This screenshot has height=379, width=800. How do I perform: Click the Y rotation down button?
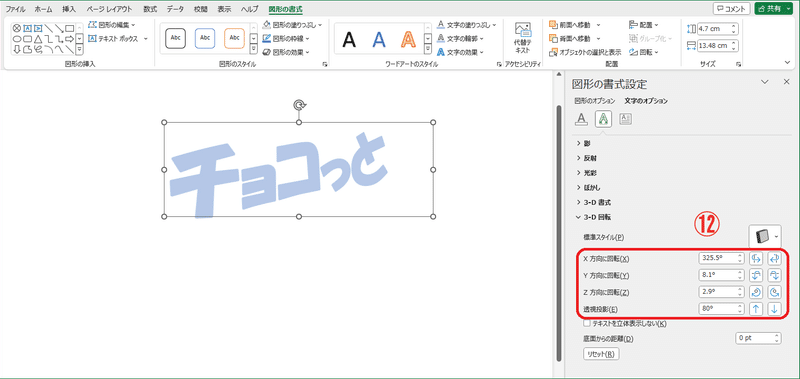click(x=774, y=275)
